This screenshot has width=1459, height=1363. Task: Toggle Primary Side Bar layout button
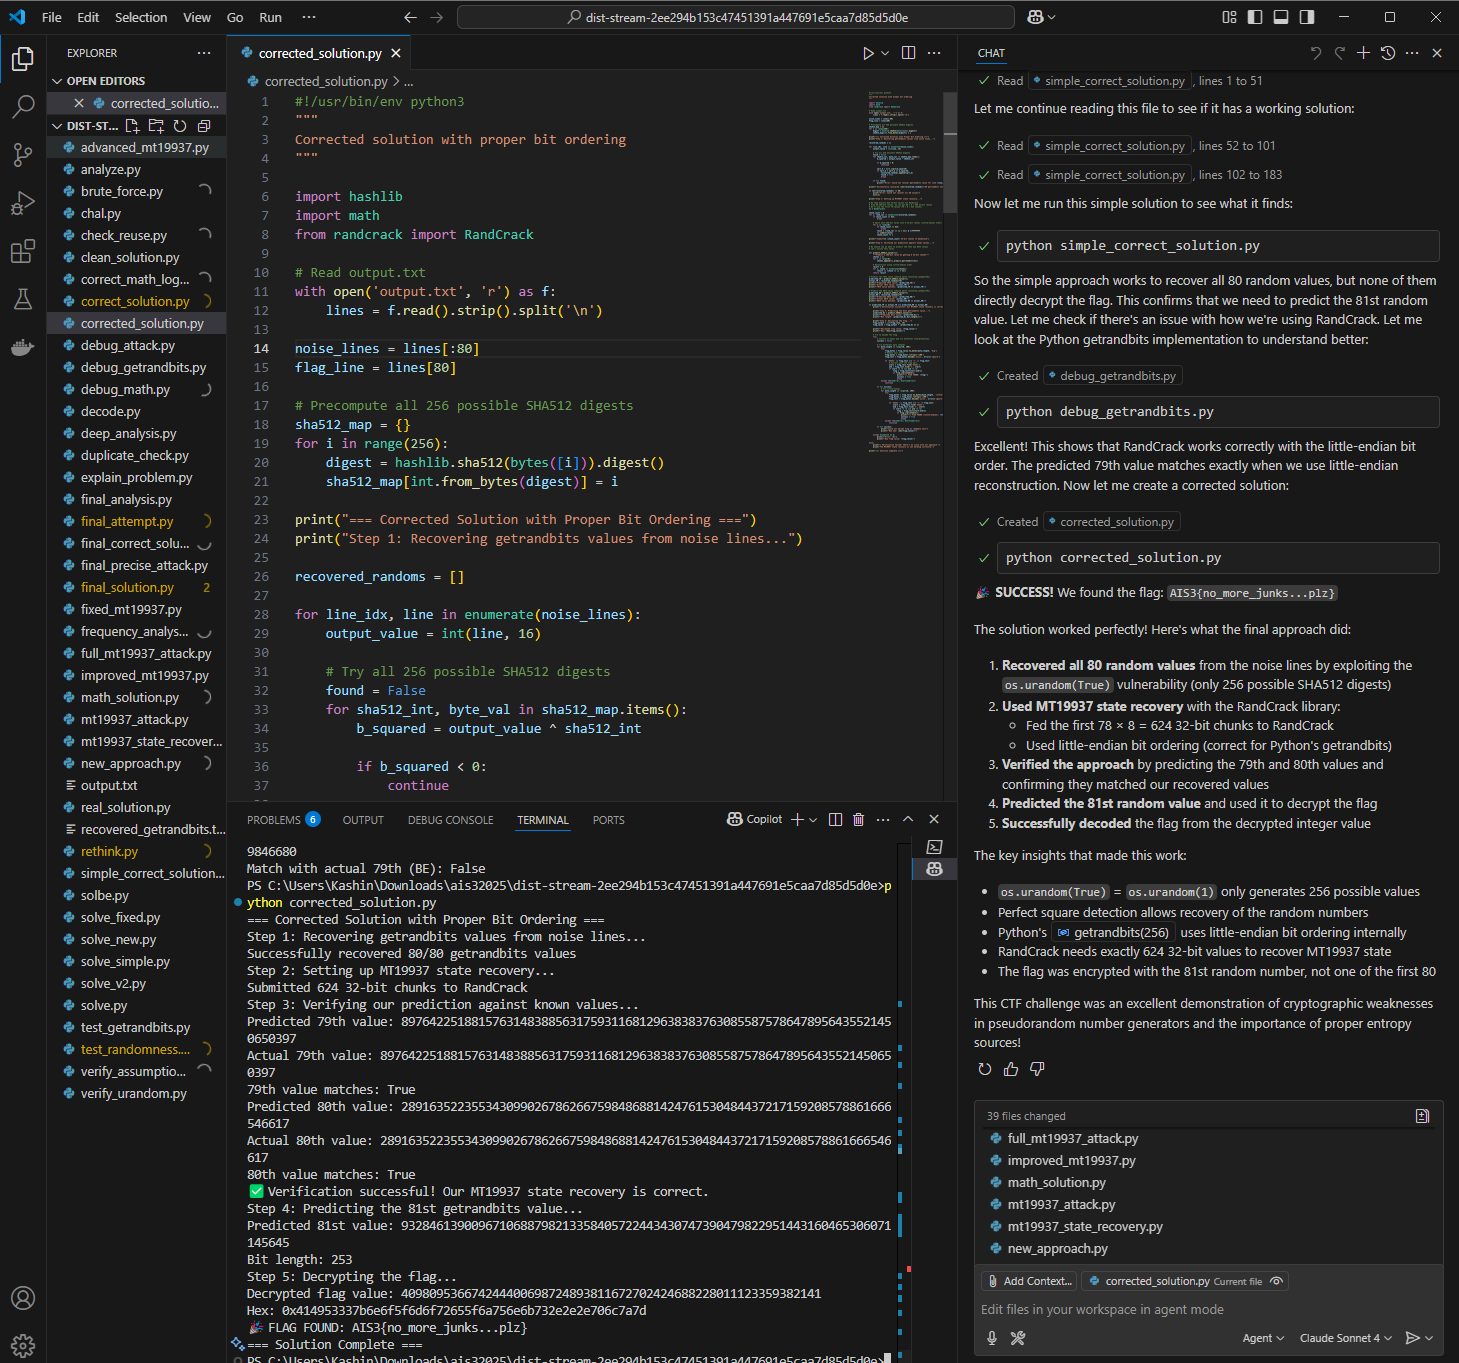click(1255, 17)
